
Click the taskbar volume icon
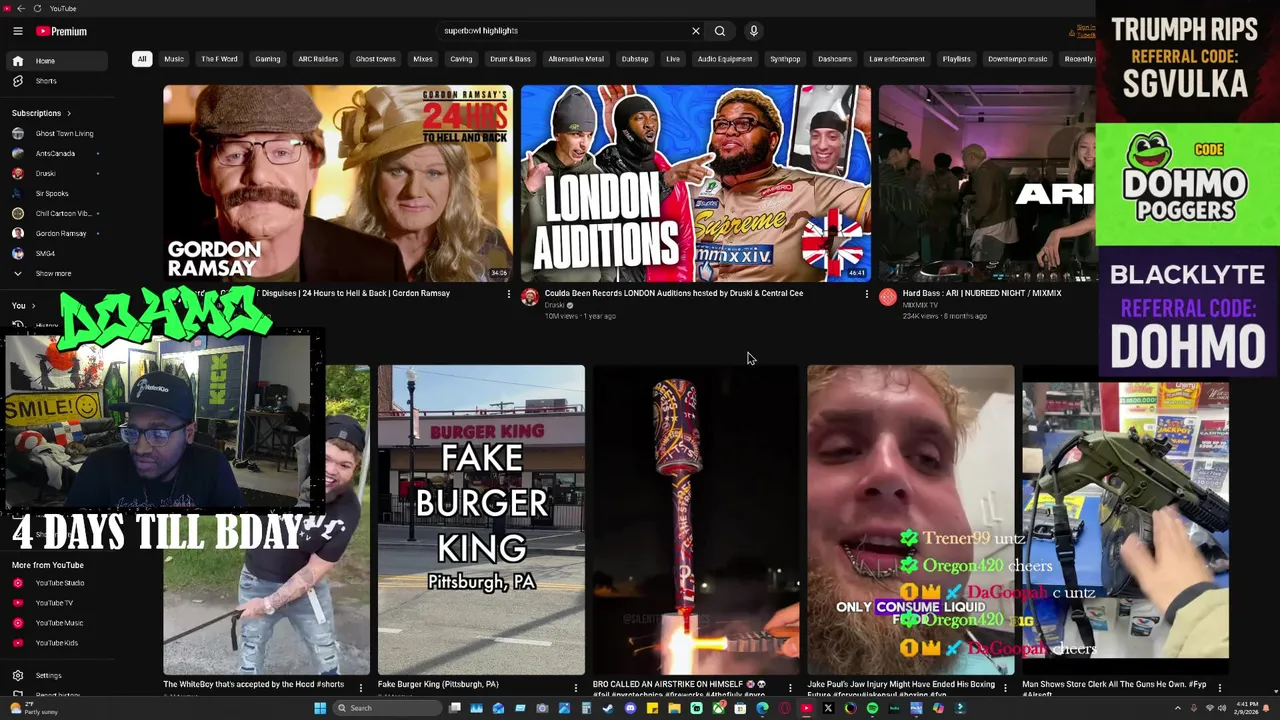pyautogui.click(x=1221, y=708)
